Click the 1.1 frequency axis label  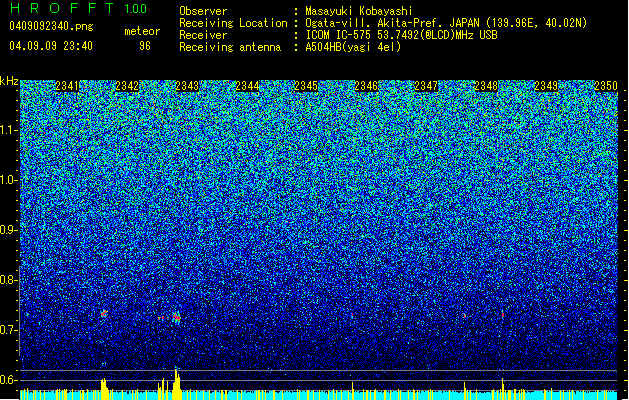(9, 130)
